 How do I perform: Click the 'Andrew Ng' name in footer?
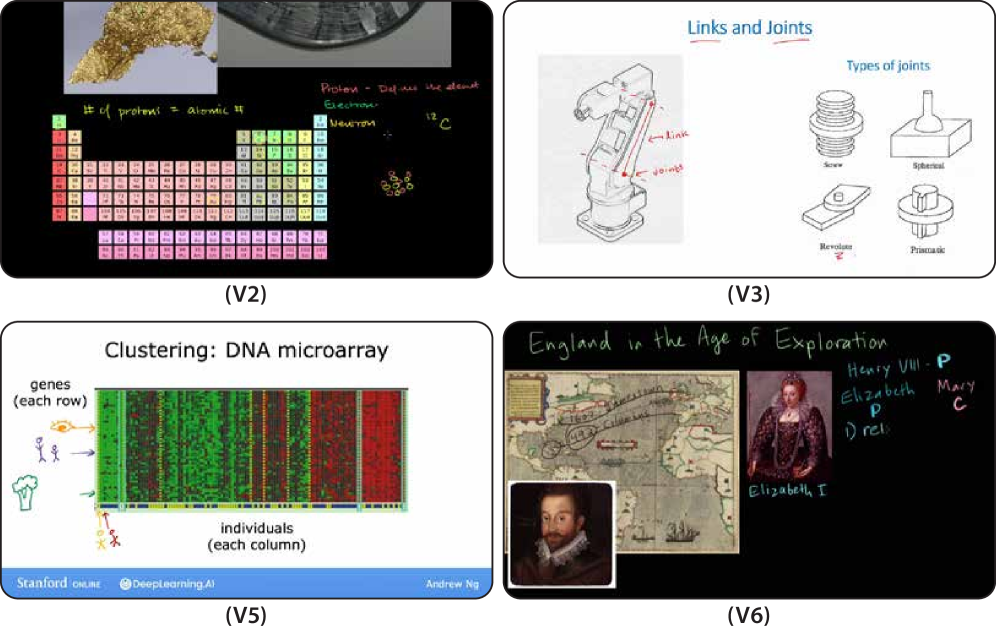[x=452, y=584]
